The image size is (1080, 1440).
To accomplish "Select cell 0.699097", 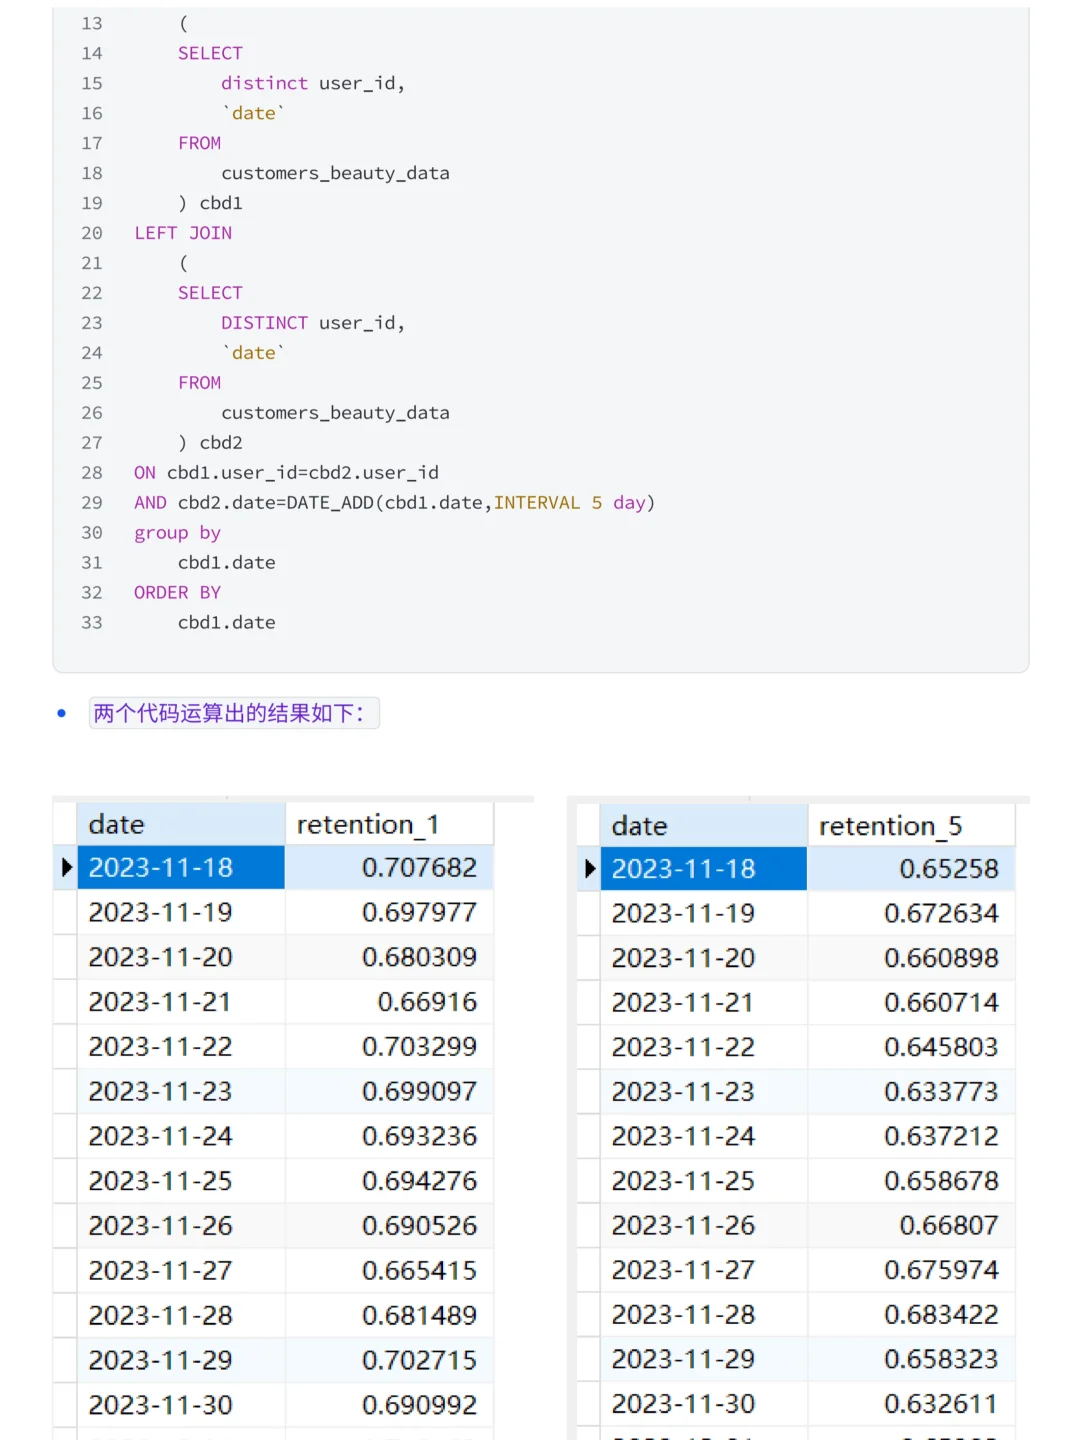I will 389,1091.
